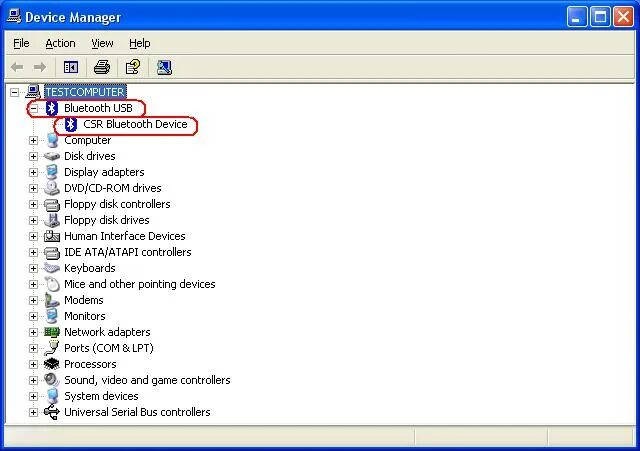The width and height of the screenshot is (640, 451).
Task: Select Mice and other pointing devices text
Action: [140, 284]
